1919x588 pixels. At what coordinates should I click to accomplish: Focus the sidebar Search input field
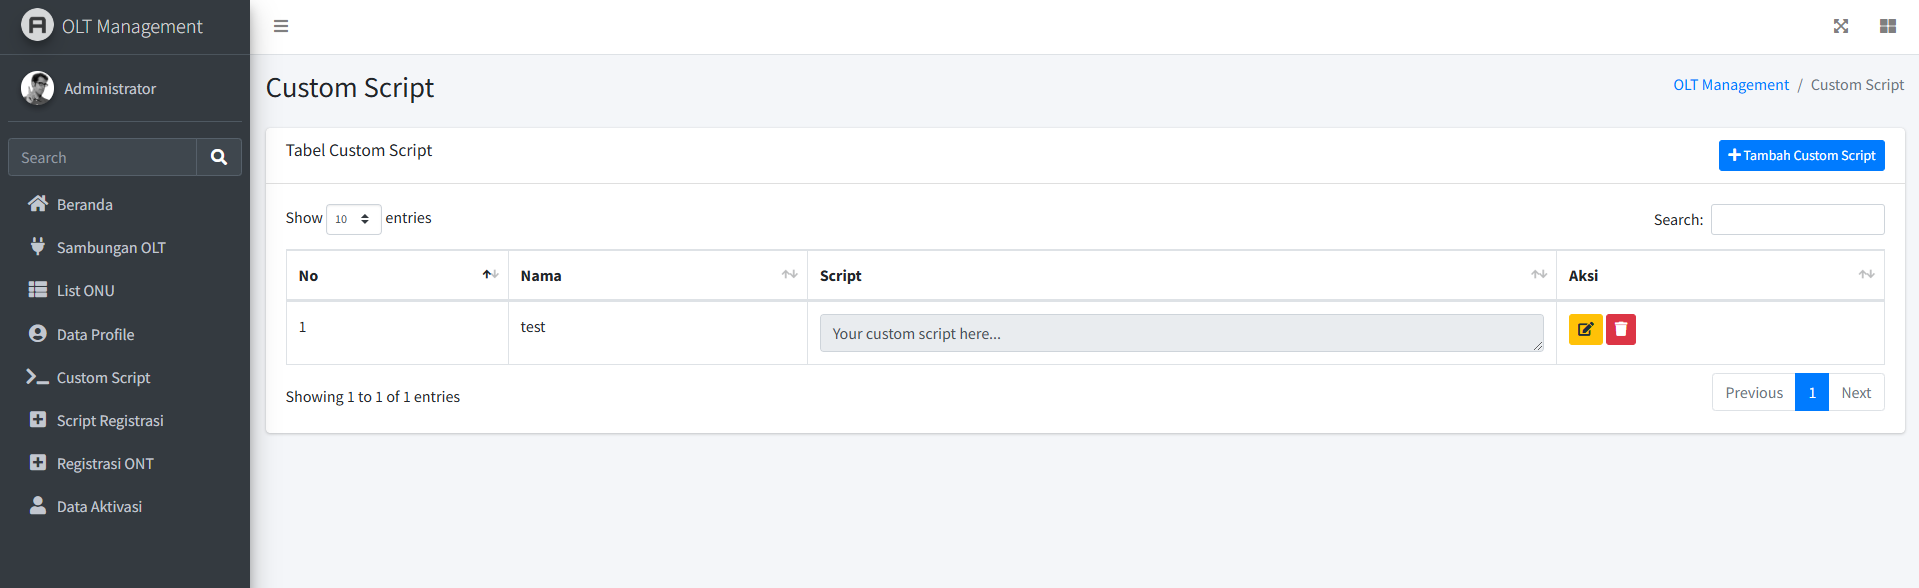point(103,157)
